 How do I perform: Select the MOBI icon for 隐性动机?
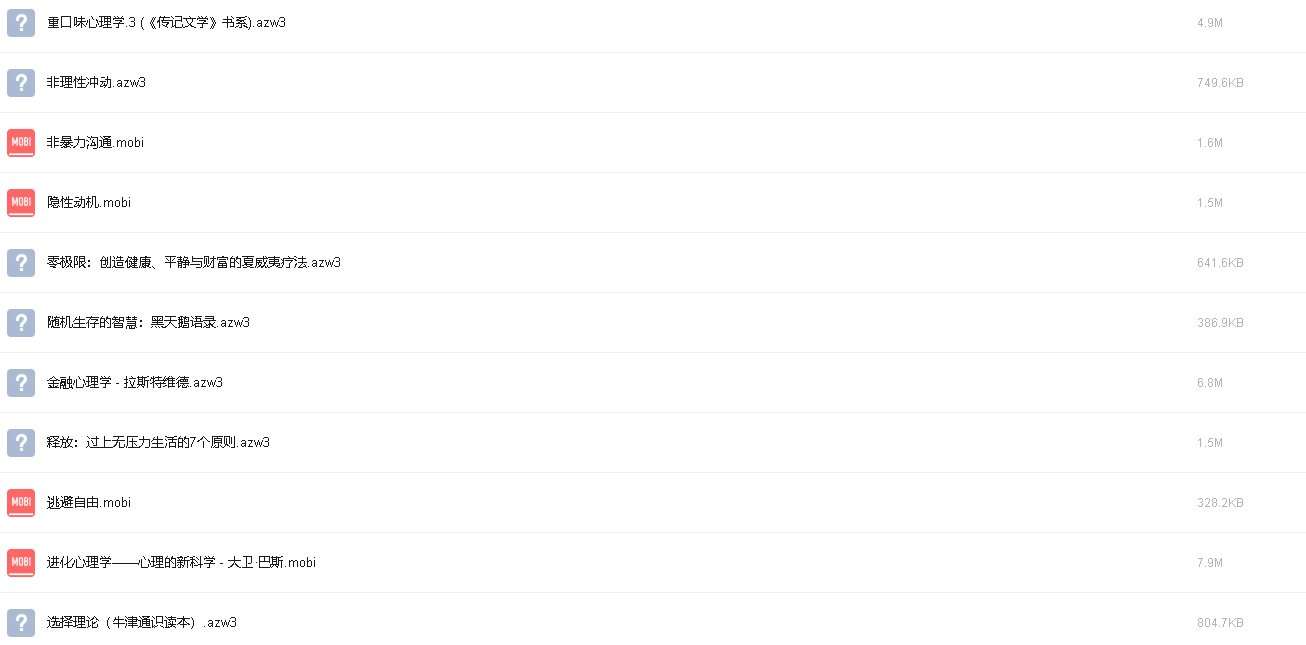[21, 203]
